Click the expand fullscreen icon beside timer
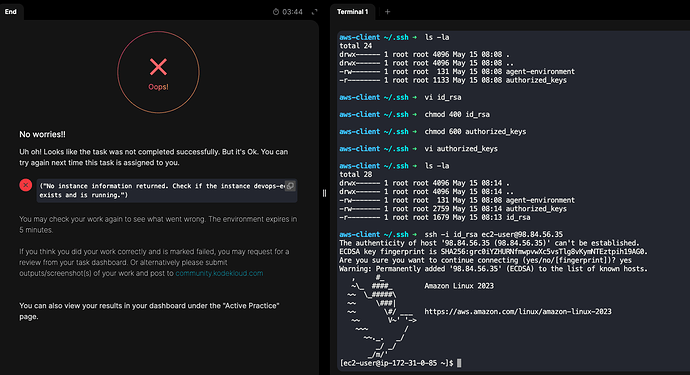This screenshot has width=690, height=375. coord(314,12)
